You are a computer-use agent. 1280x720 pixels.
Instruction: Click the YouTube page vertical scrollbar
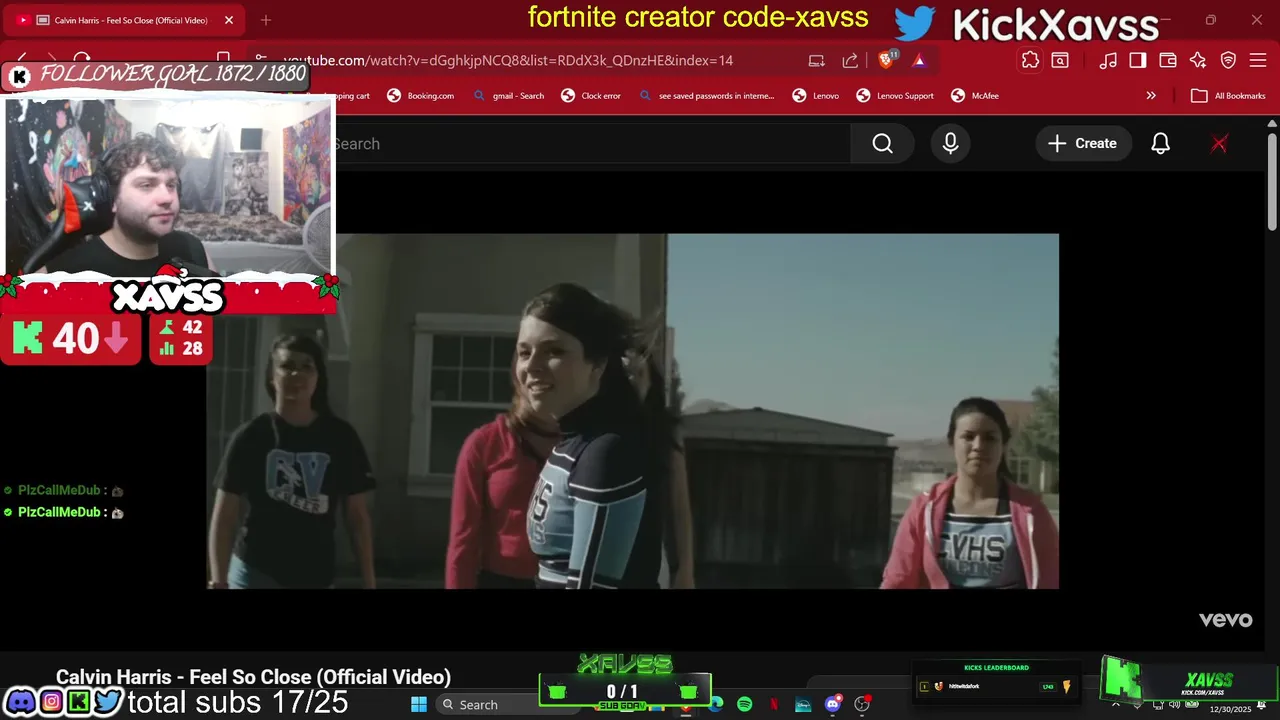coord(1272,182)
